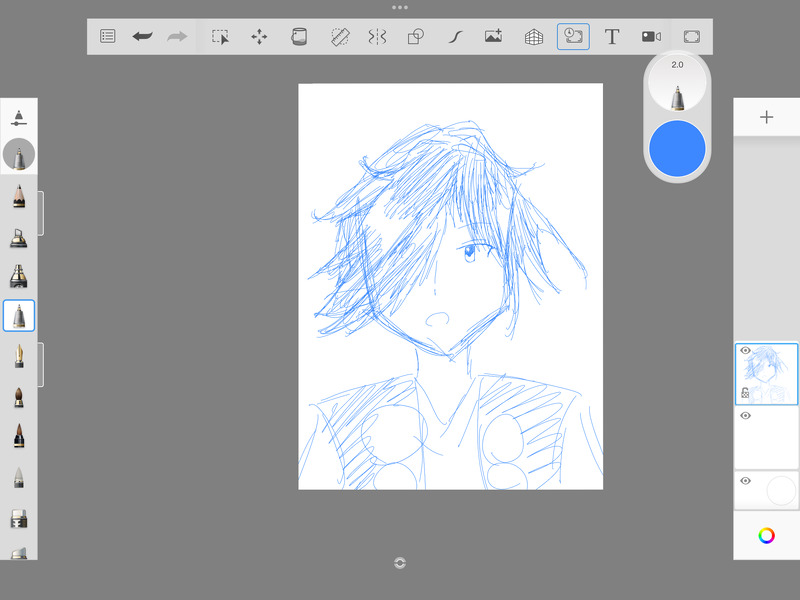
Task: Open the blue current color puck
Action: click(677, 148)
